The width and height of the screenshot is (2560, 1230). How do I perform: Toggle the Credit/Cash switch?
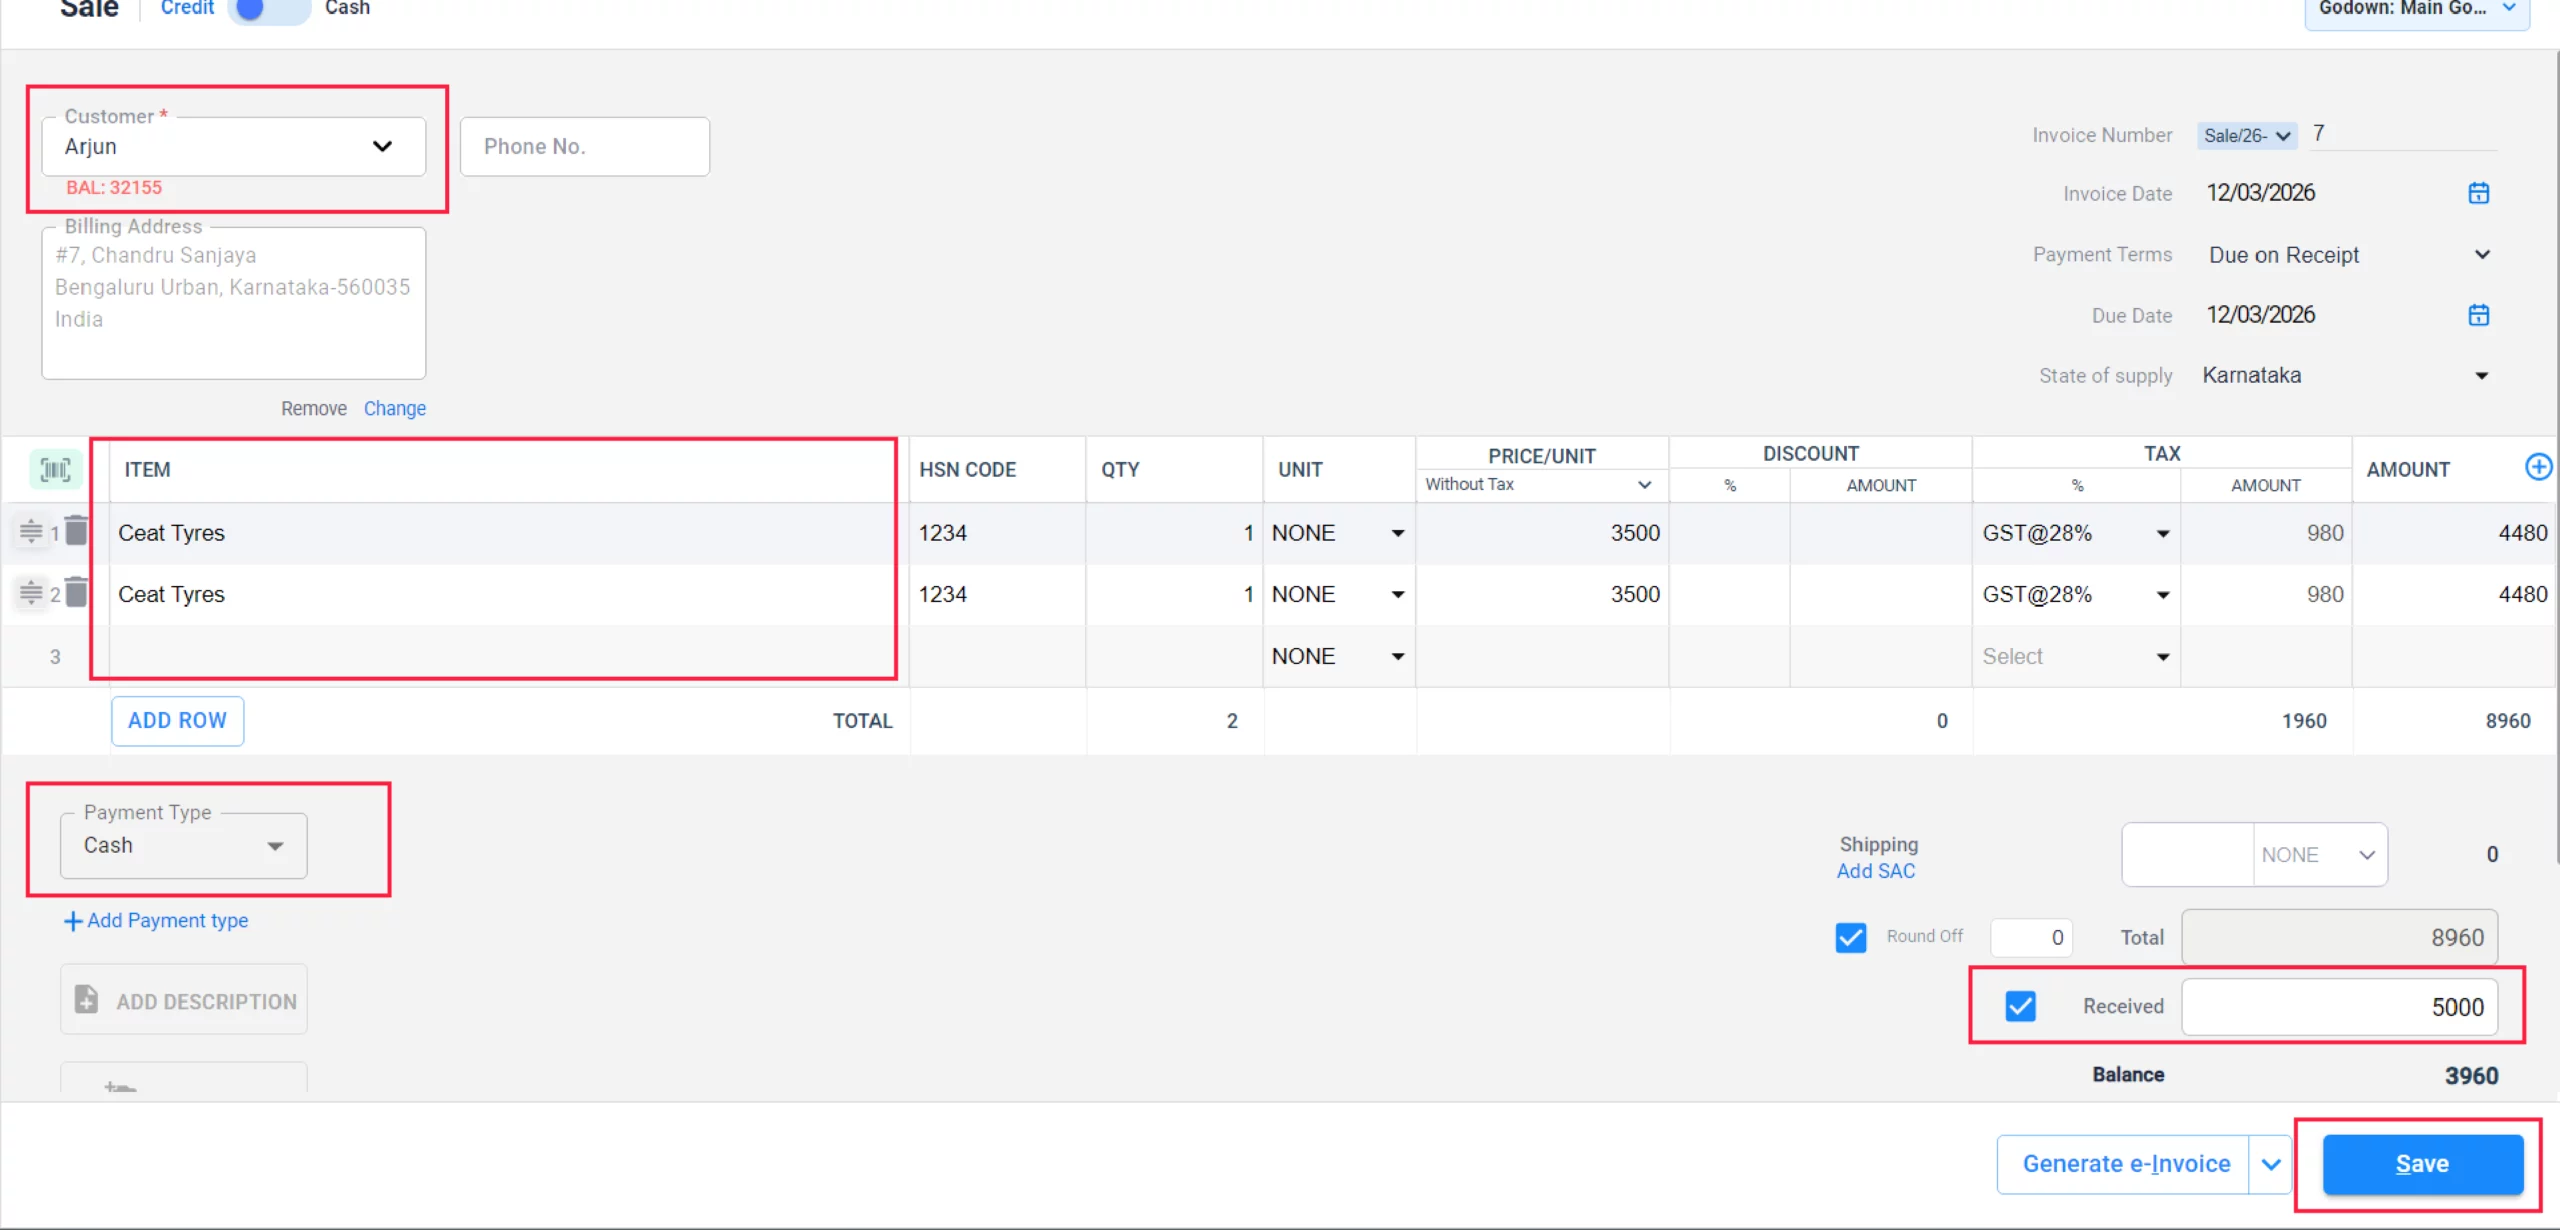coord(266,9)
